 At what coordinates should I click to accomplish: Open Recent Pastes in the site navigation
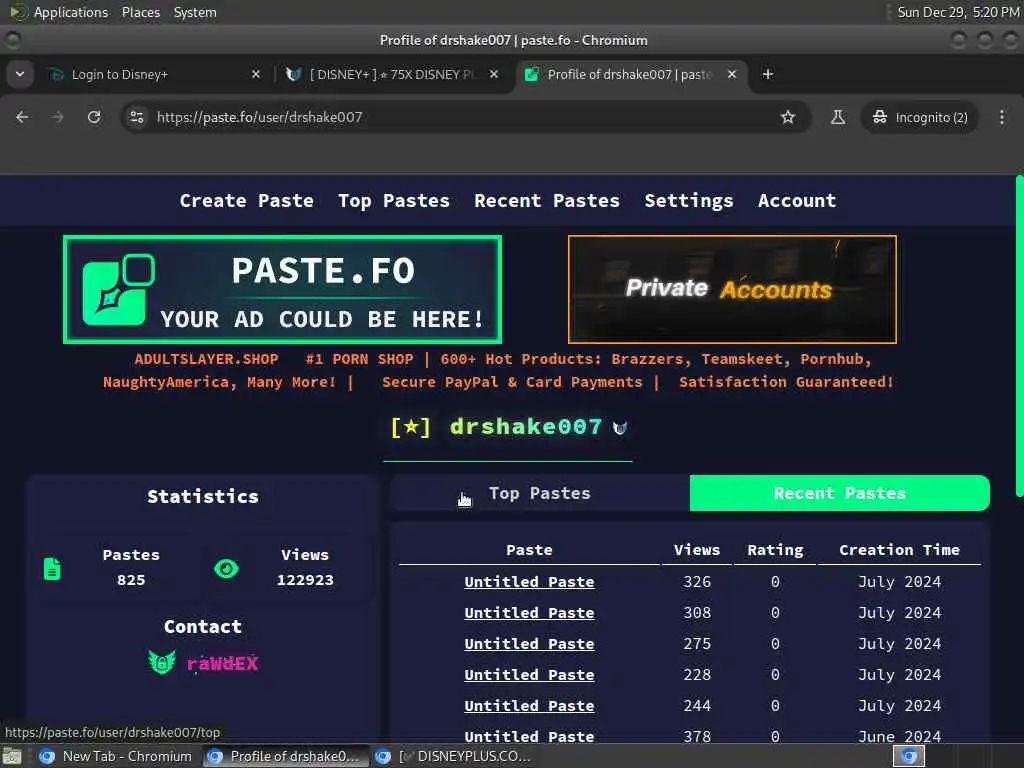[547, 200]
